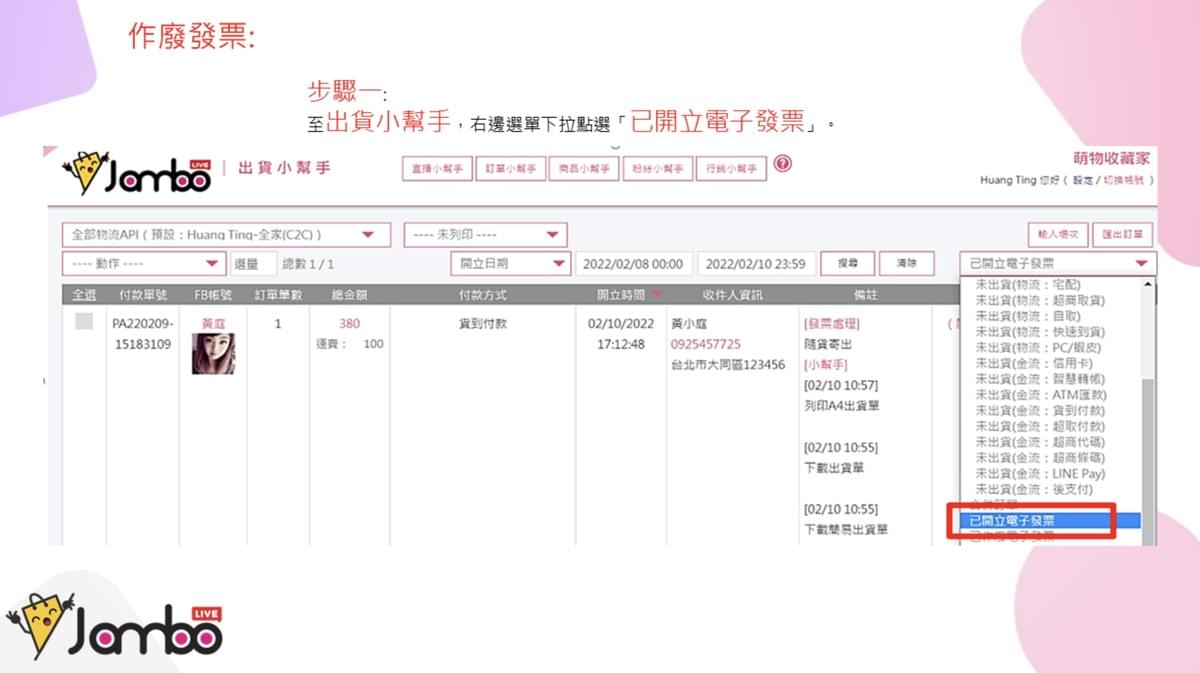Screen dimensions: 1200x673
Task: Select 未出貨(金流：ATM匯款) option
Action: pos(1040,395)
